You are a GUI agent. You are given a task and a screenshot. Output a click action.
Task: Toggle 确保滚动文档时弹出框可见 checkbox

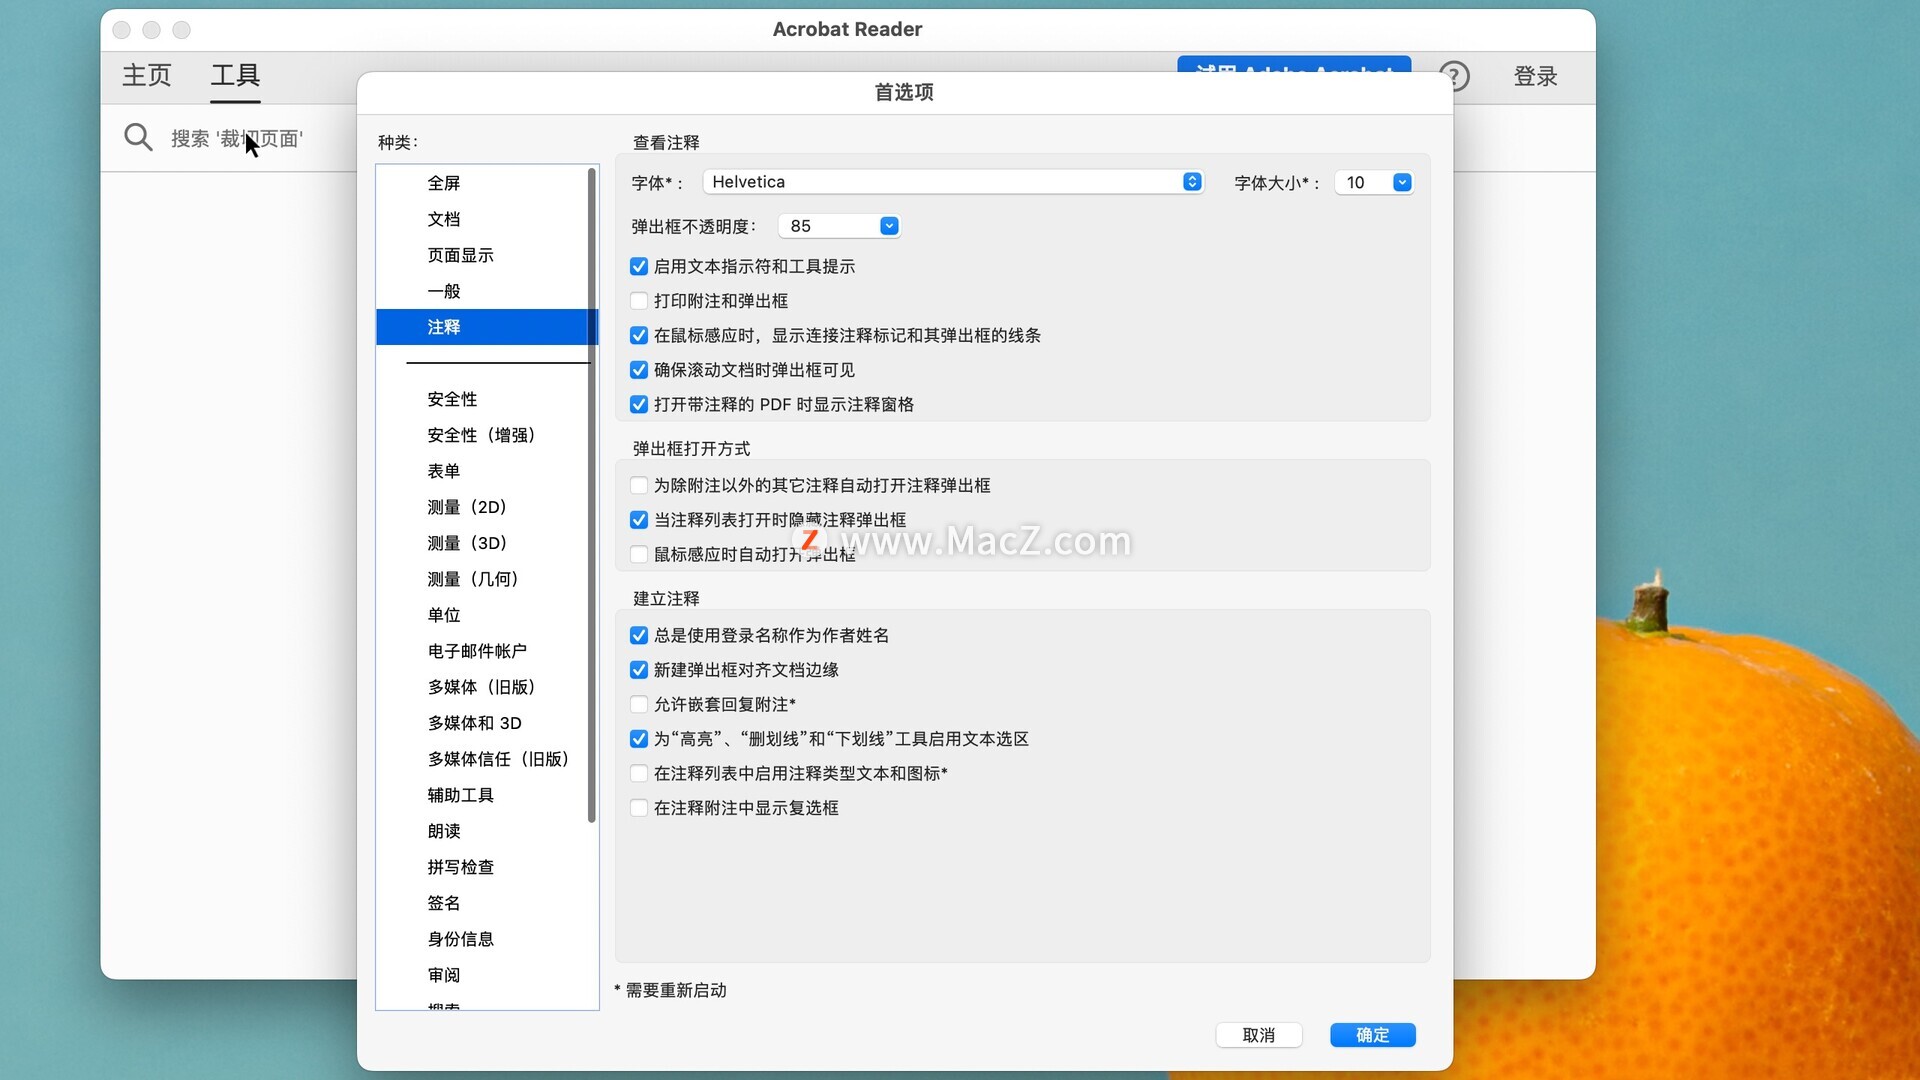(x=639, y=370)
